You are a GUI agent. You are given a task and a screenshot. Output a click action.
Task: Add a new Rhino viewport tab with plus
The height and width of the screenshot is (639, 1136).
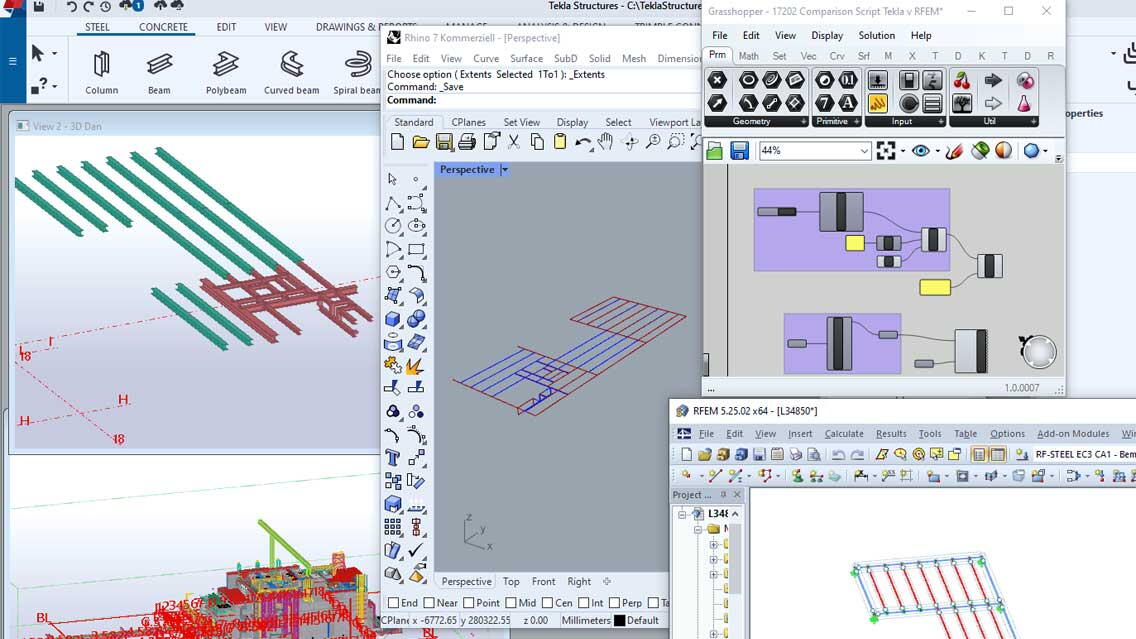(606, 582)
